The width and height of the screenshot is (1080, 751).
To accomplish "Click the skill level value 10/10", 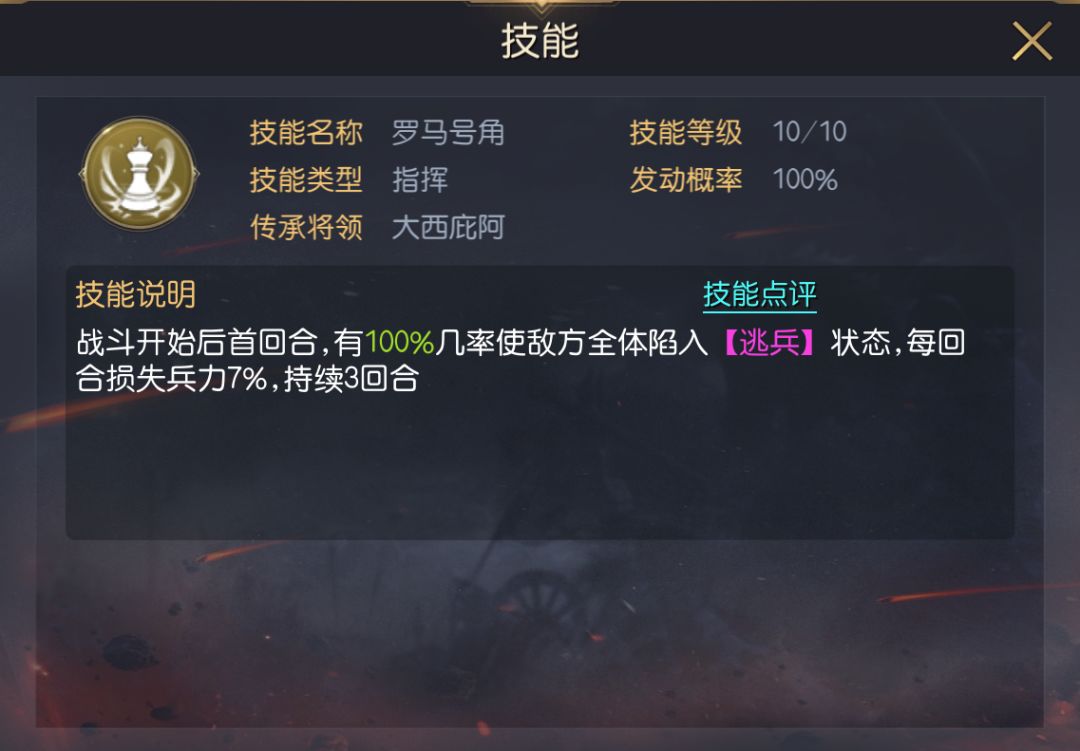I will (809, 132).
